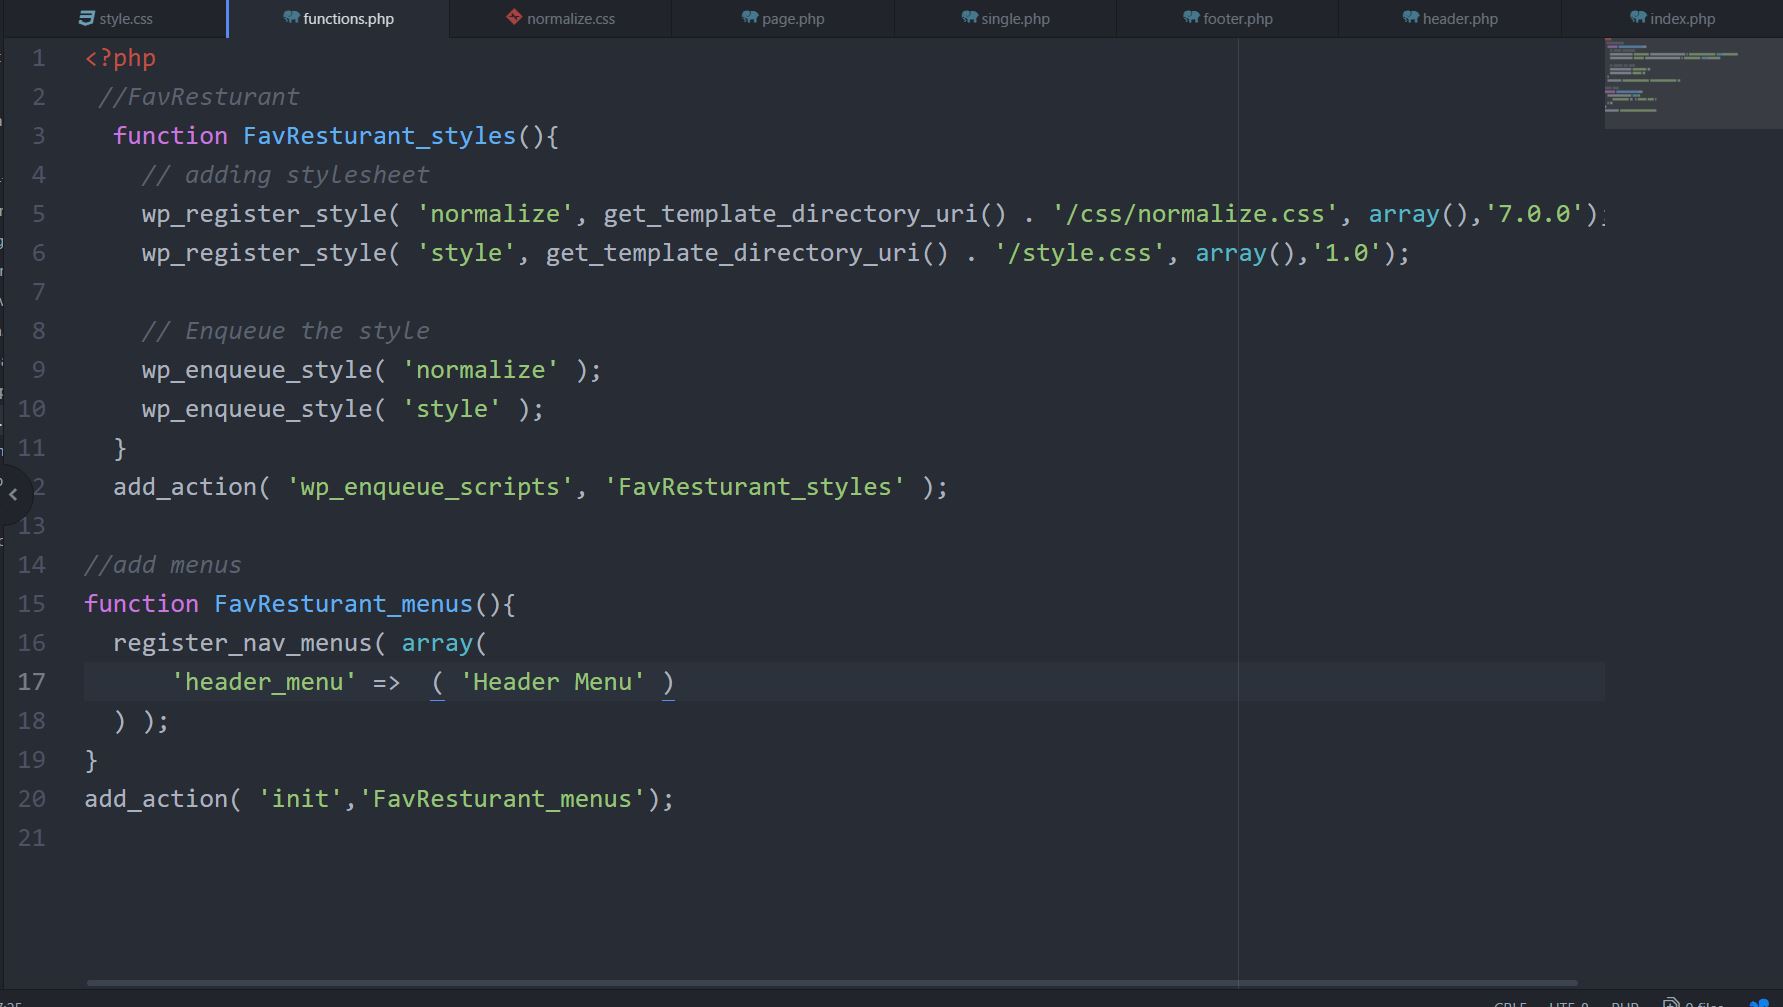Screen dimensions: 1783x1007
Task: Switch to the page.php tab
Action: (783, 19)
